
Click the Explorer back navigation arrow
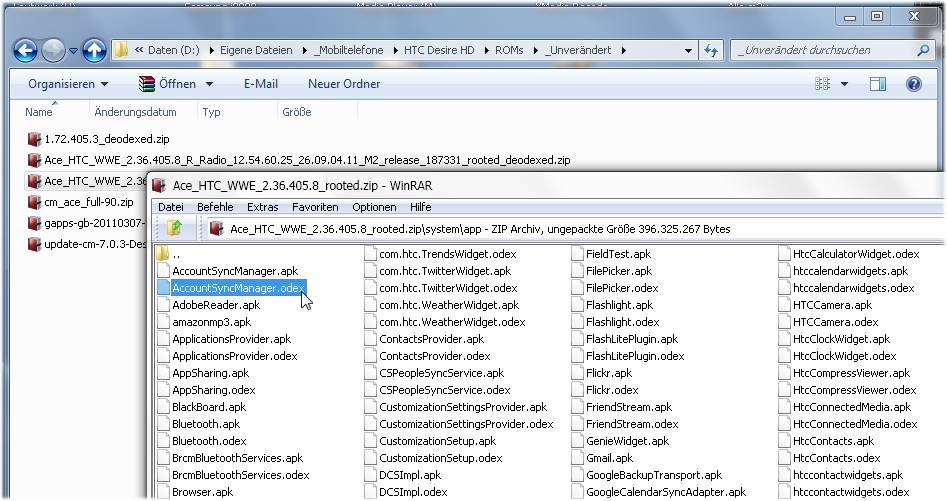pos(25,51)
